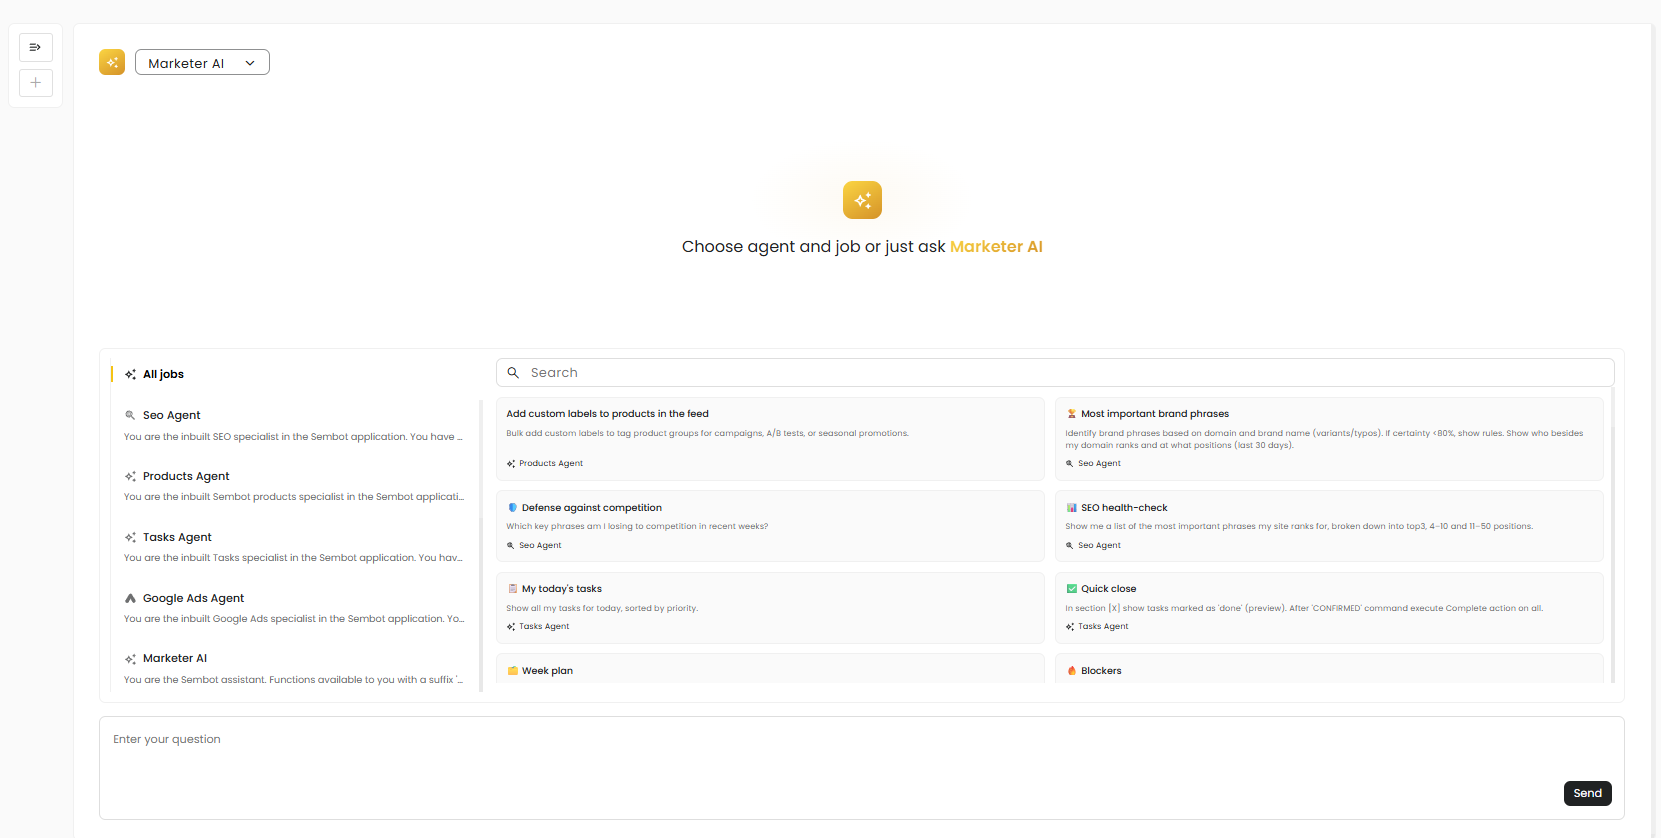Click Seo Agent description 'You are the inbuilt SEO specialist'
Viewport: 1661px width, 838px height.
[x=293, y=437]
